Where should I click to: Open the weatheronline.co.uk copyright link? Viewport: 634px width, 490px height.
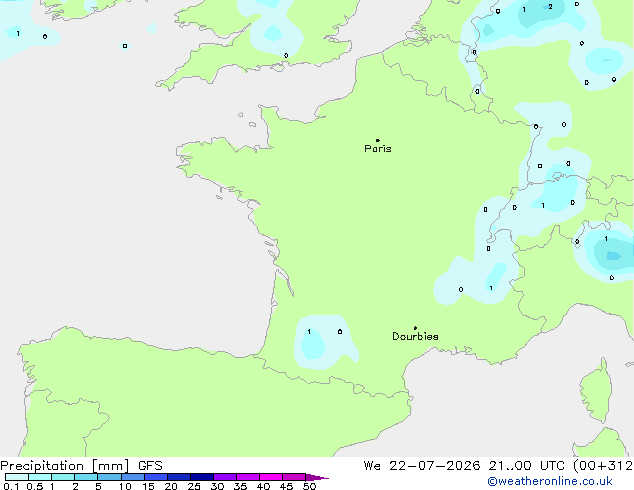pos(550,481)
